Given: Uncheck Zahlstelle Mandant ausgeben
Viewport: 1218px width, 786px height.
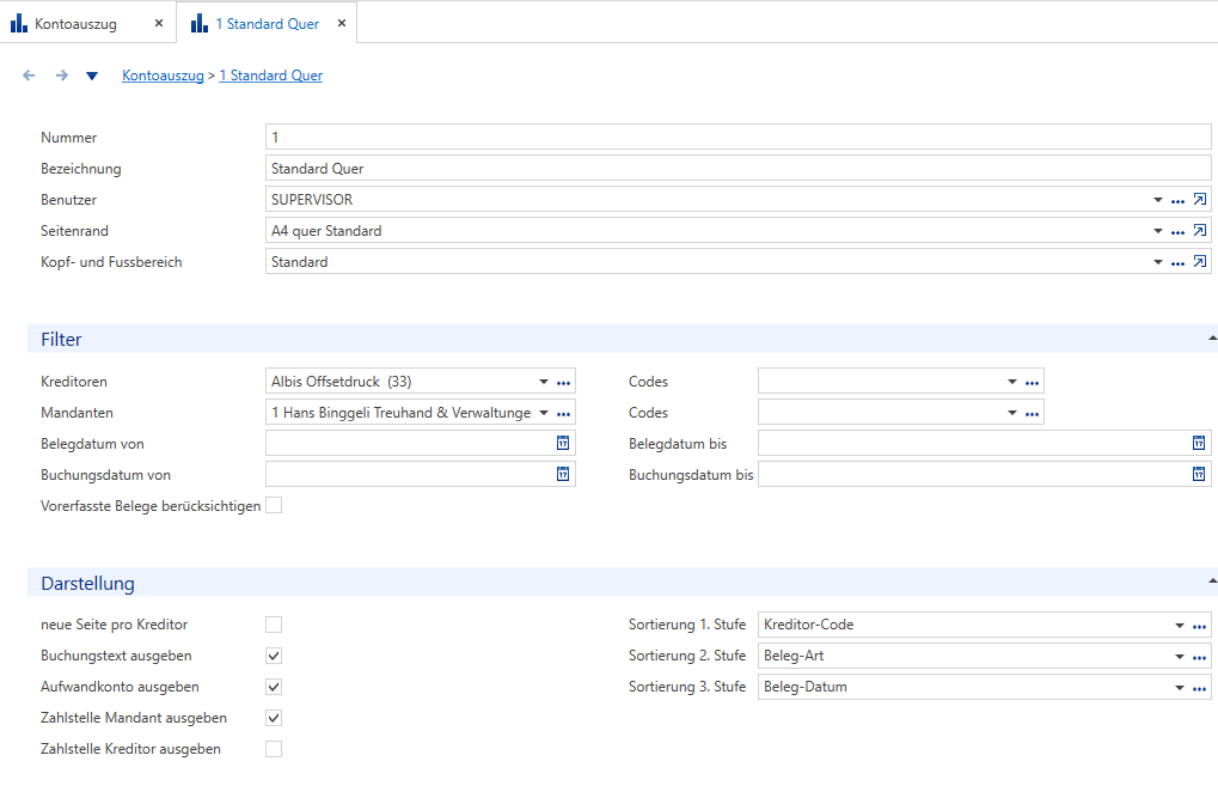Looking at the screenshot, I should [x=274, y=718].
